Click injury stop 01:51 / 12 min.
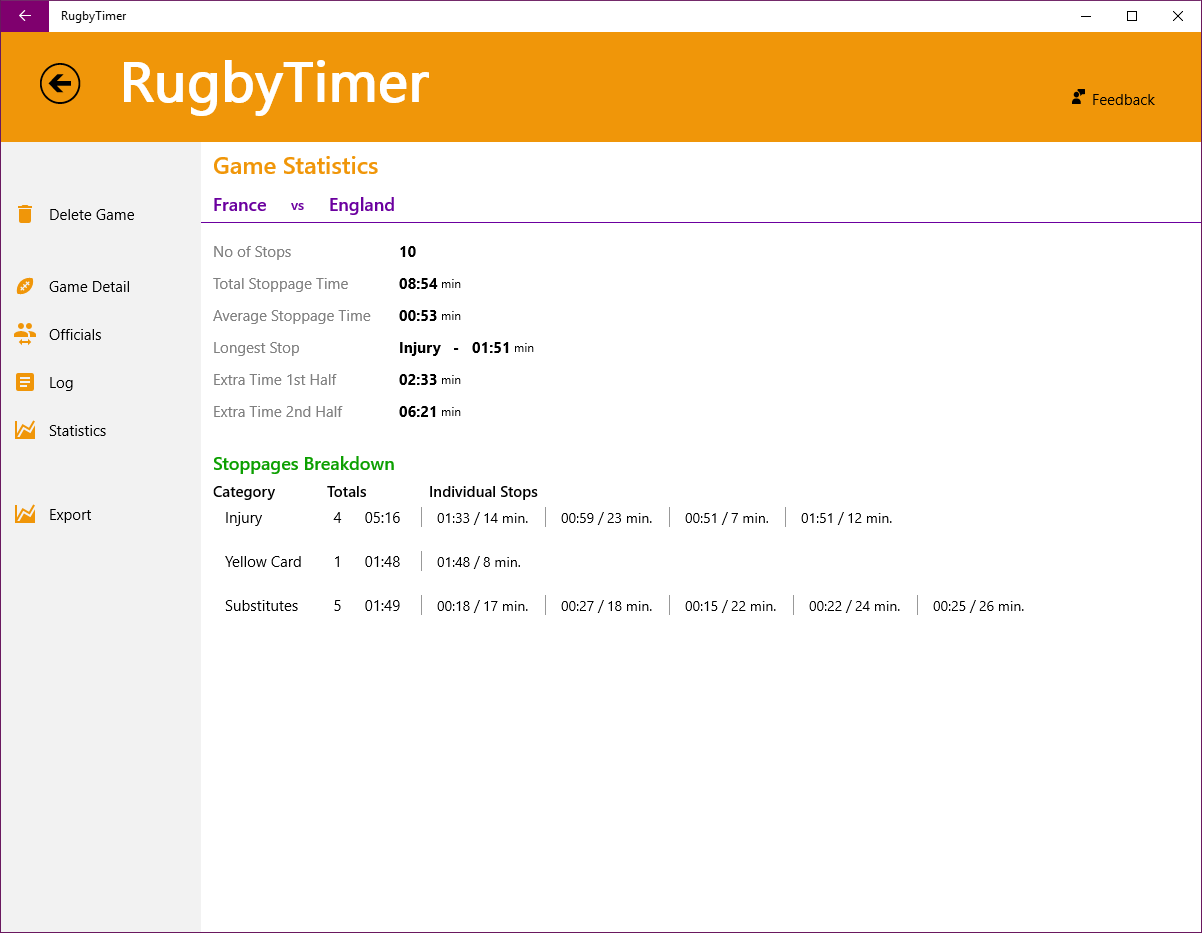1202x933 pixels. pyautogui.click(x=846, y=518)
